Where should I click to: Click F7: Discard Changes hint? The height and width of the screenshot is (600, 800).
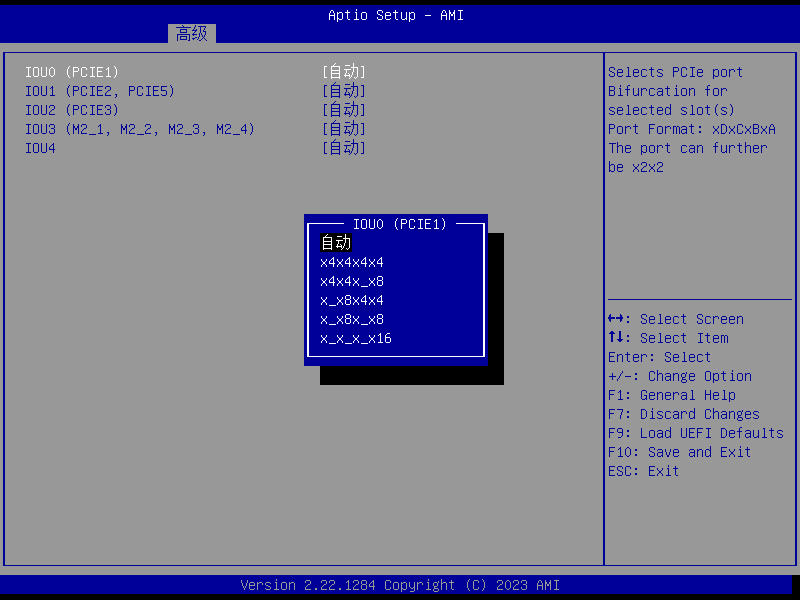coord(683,414)
